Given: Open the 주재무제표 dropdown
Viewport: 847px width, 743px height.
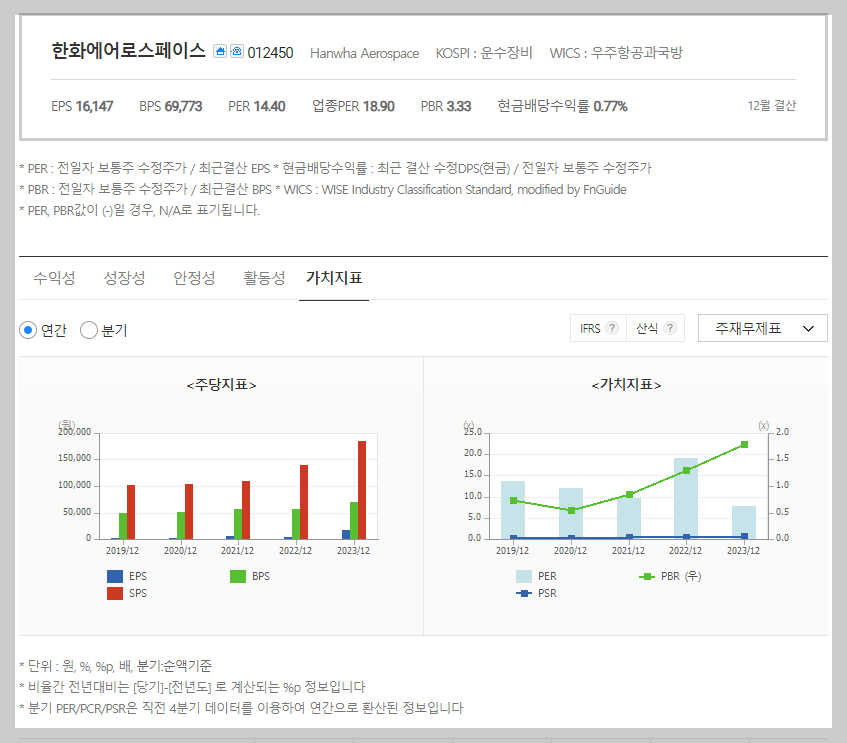Looking at the screenshot, I should [x=762, y=328].
